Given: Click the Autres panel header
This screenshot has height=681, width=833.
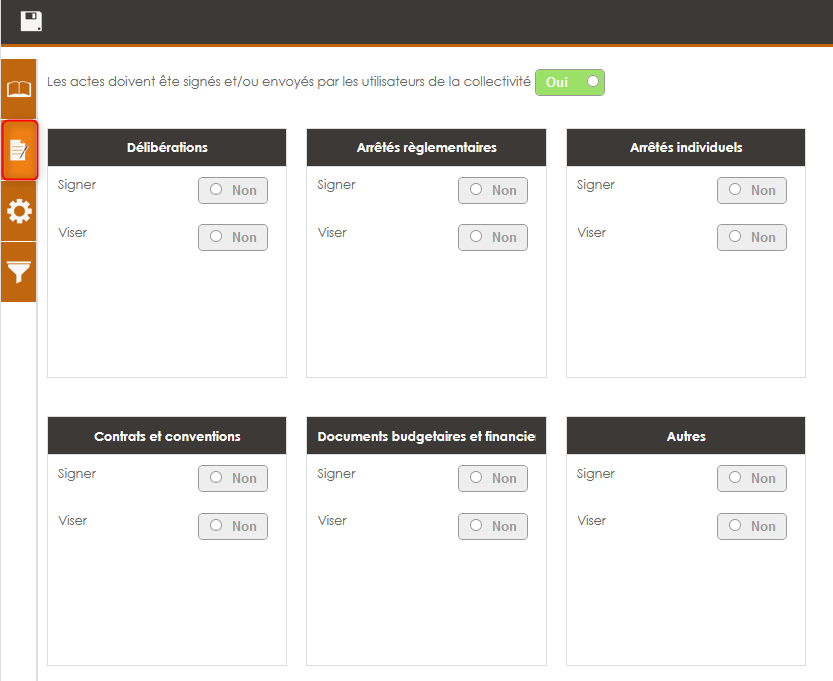Looking at the screenshot, I should coord(686,436).
